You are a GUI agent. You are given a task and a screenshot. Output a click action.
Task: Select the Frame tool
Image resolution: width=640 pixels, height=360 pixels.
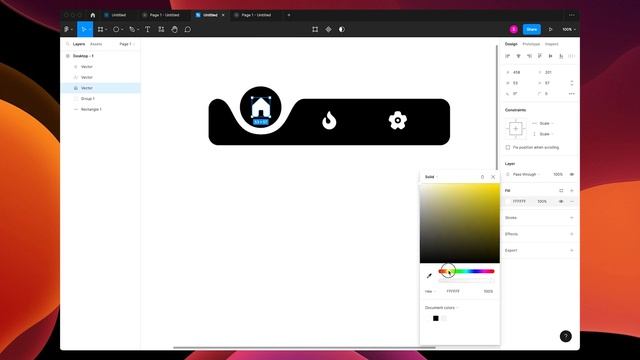click(x=101, y=29)
